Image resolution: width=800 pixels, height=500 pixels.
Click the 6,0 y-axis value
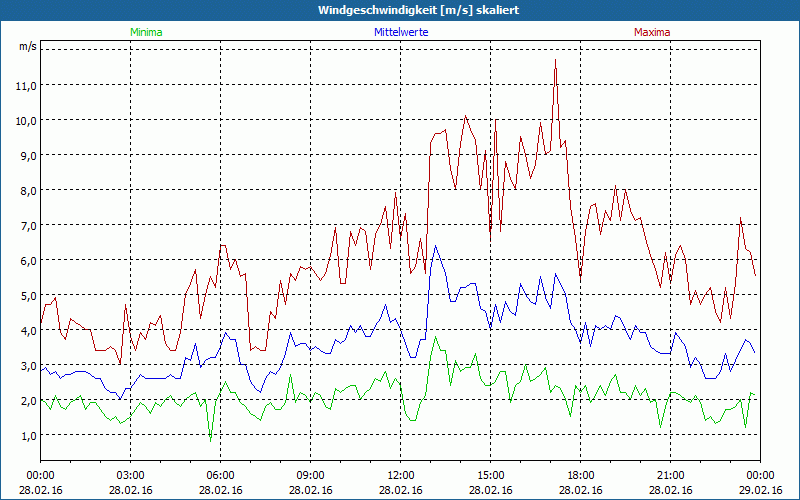point(28,261)
